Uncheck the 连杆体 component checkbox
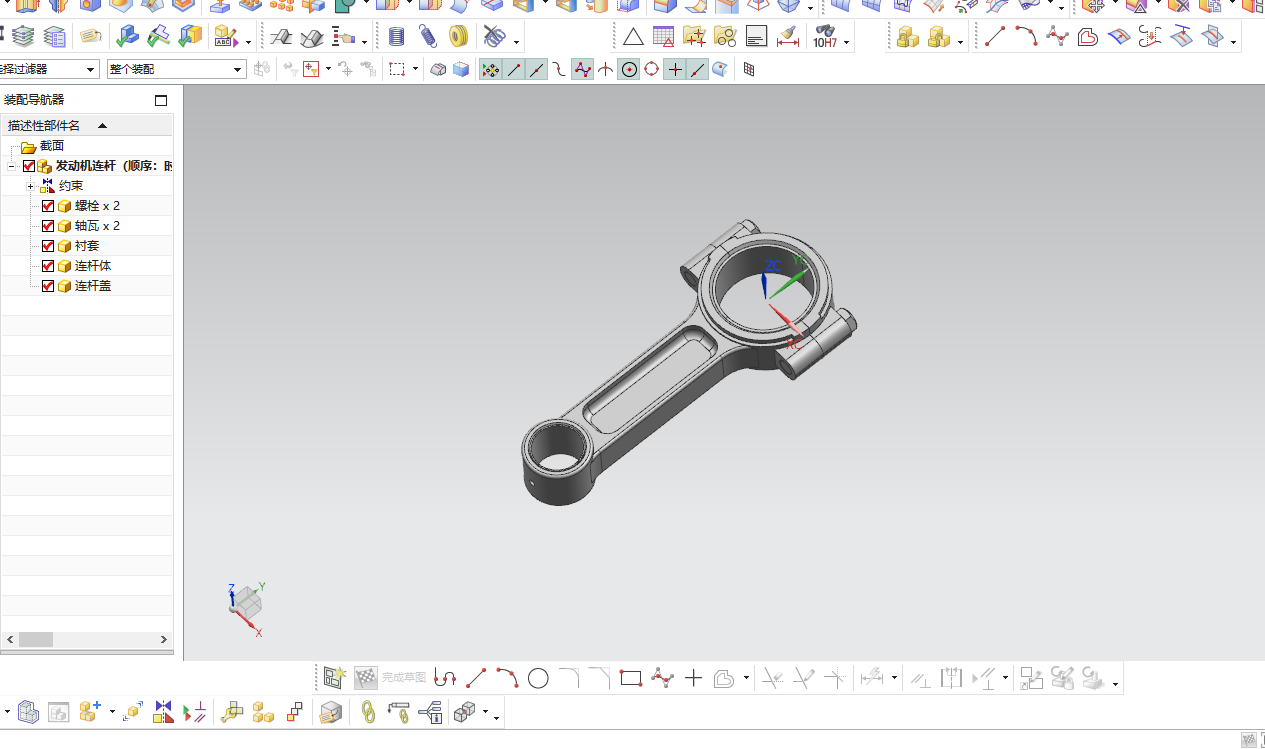This screenshot has width=1265, height=749. pos(48,266)
